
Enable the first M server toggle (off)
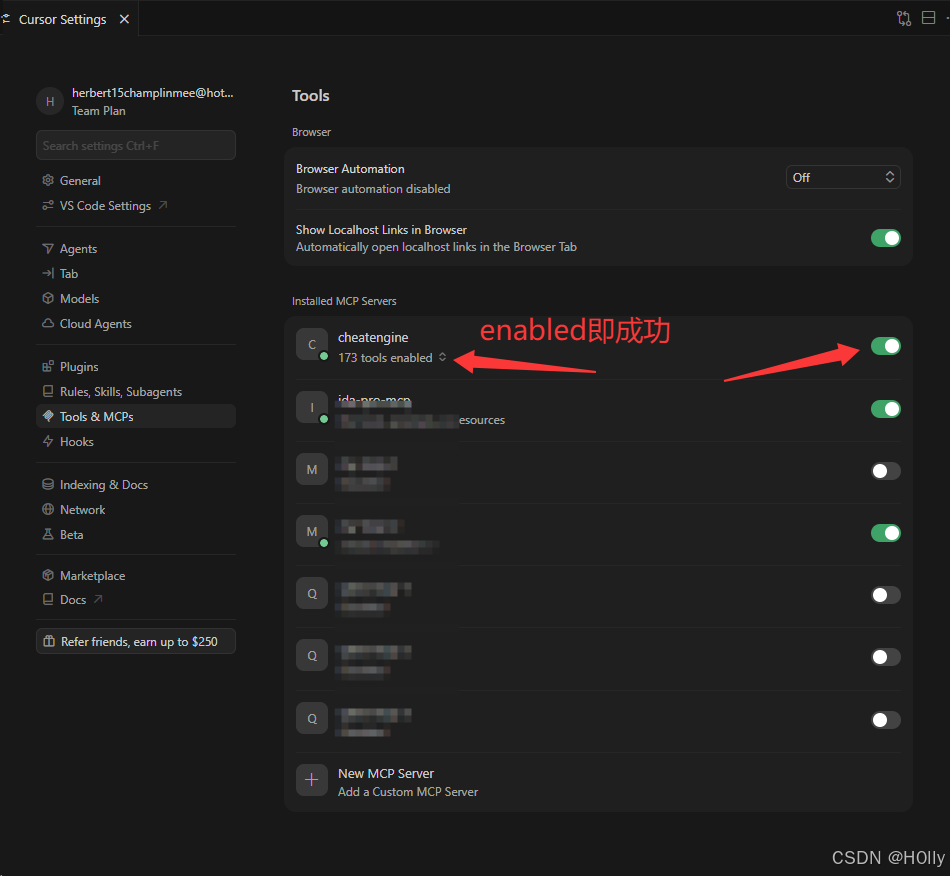click(x=886, y=471)
